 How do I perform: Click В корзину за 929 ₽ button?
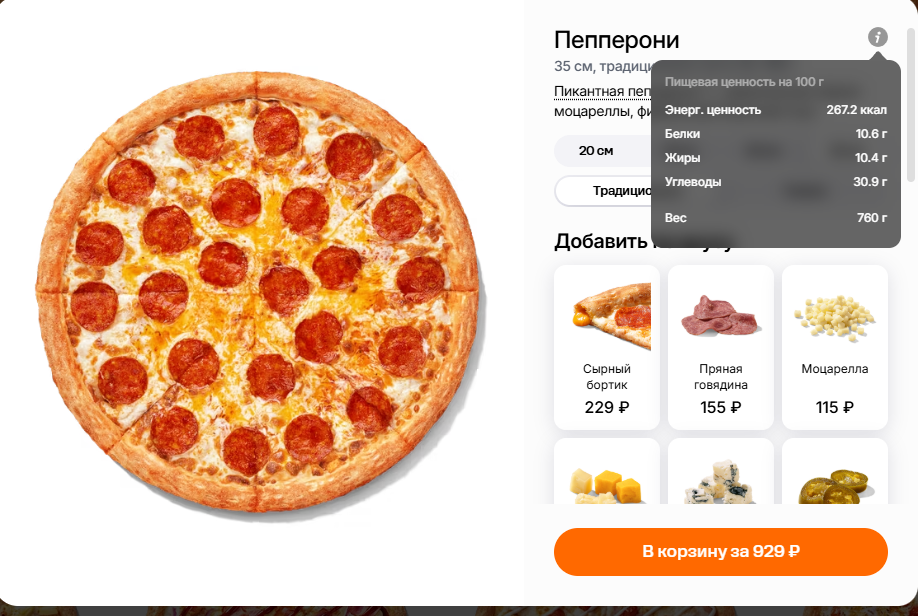[x=721, y=552]
